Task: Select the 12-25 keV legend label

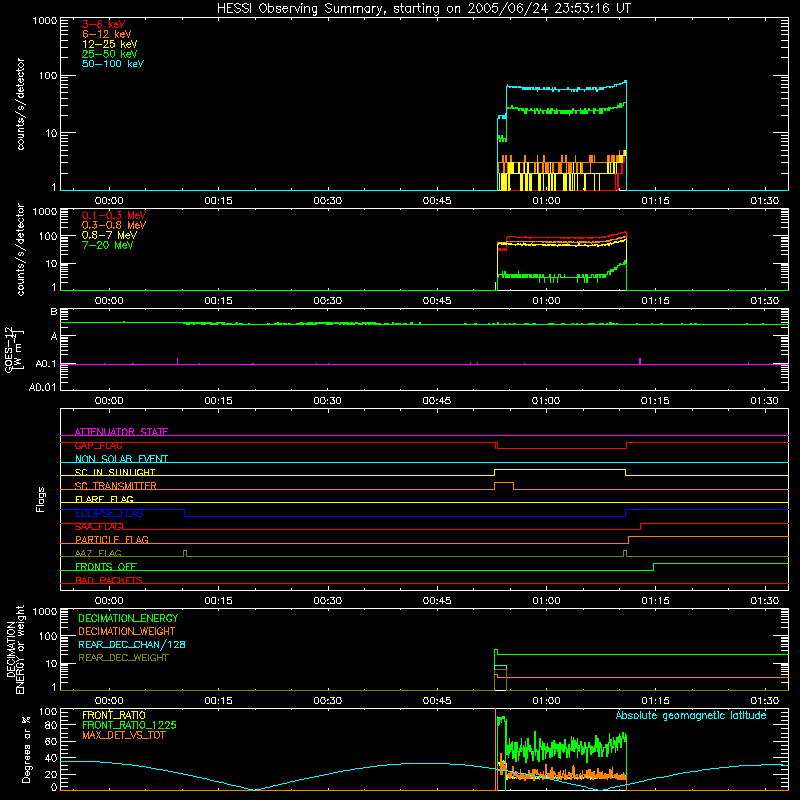Action: coord(110,44)
